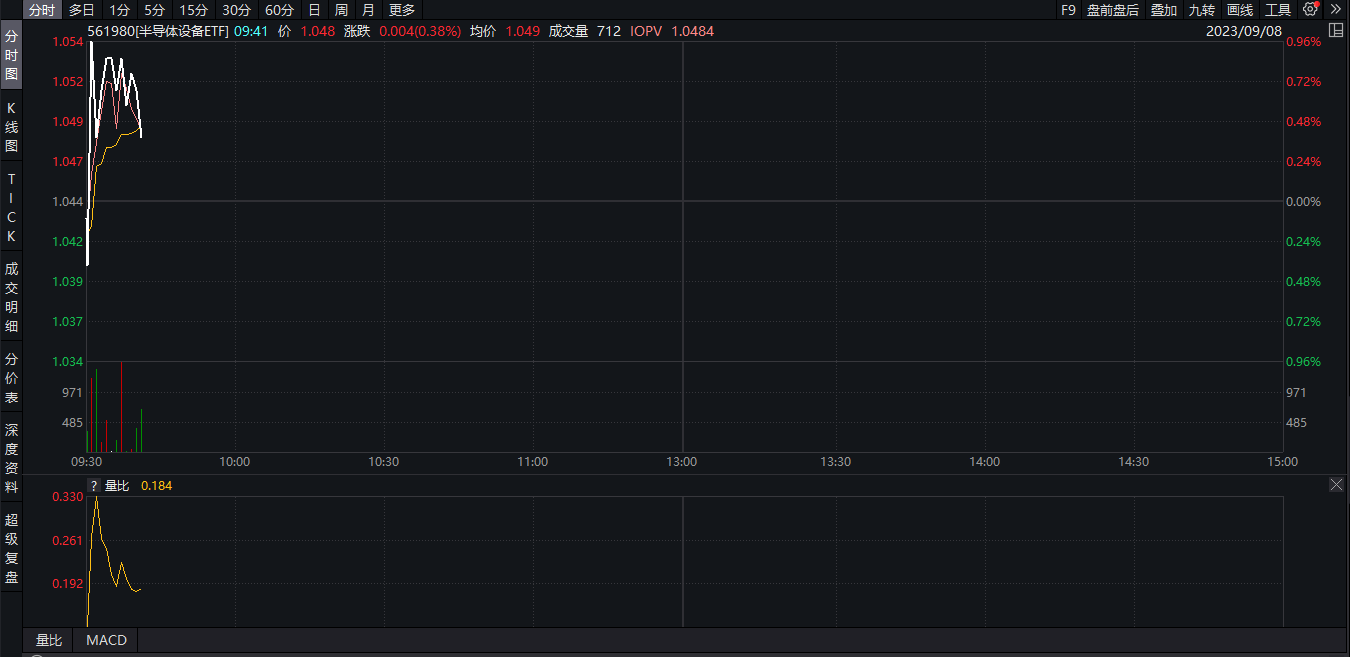Screen dimensions: 1350x657
Task: Switch to the MACD indicator tab
Action: tap(104, 640)
